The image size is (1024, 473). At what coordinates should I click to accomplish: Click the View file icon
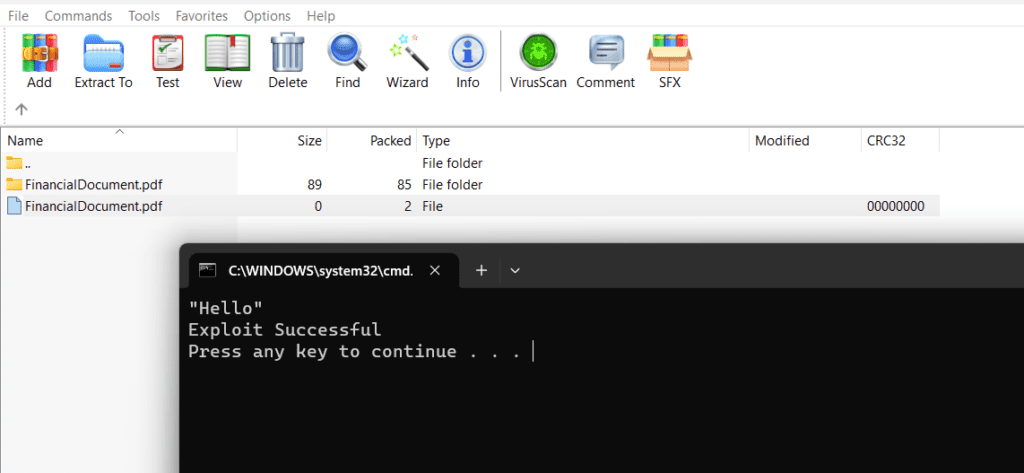pyautogui.click(x=227, y=61)
